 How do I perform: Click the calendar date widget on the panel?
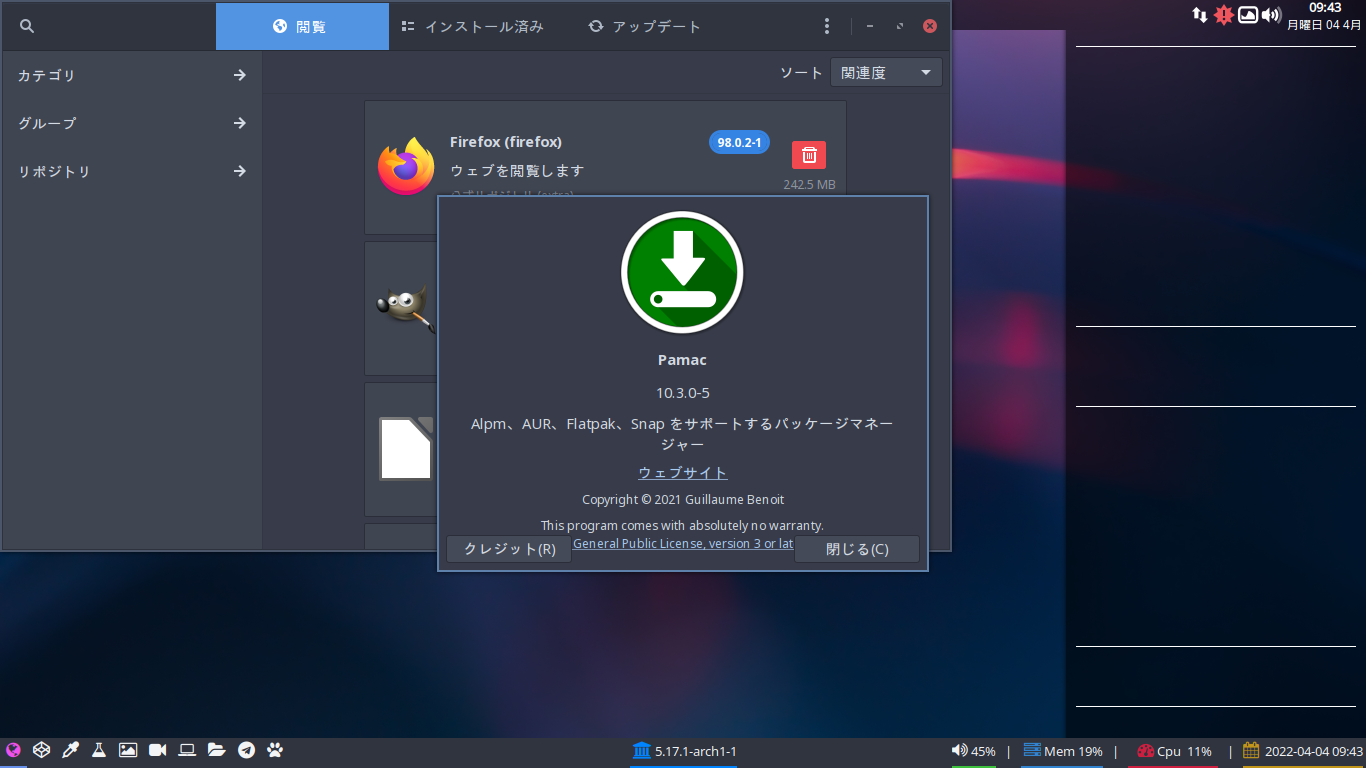(1303, 751)
